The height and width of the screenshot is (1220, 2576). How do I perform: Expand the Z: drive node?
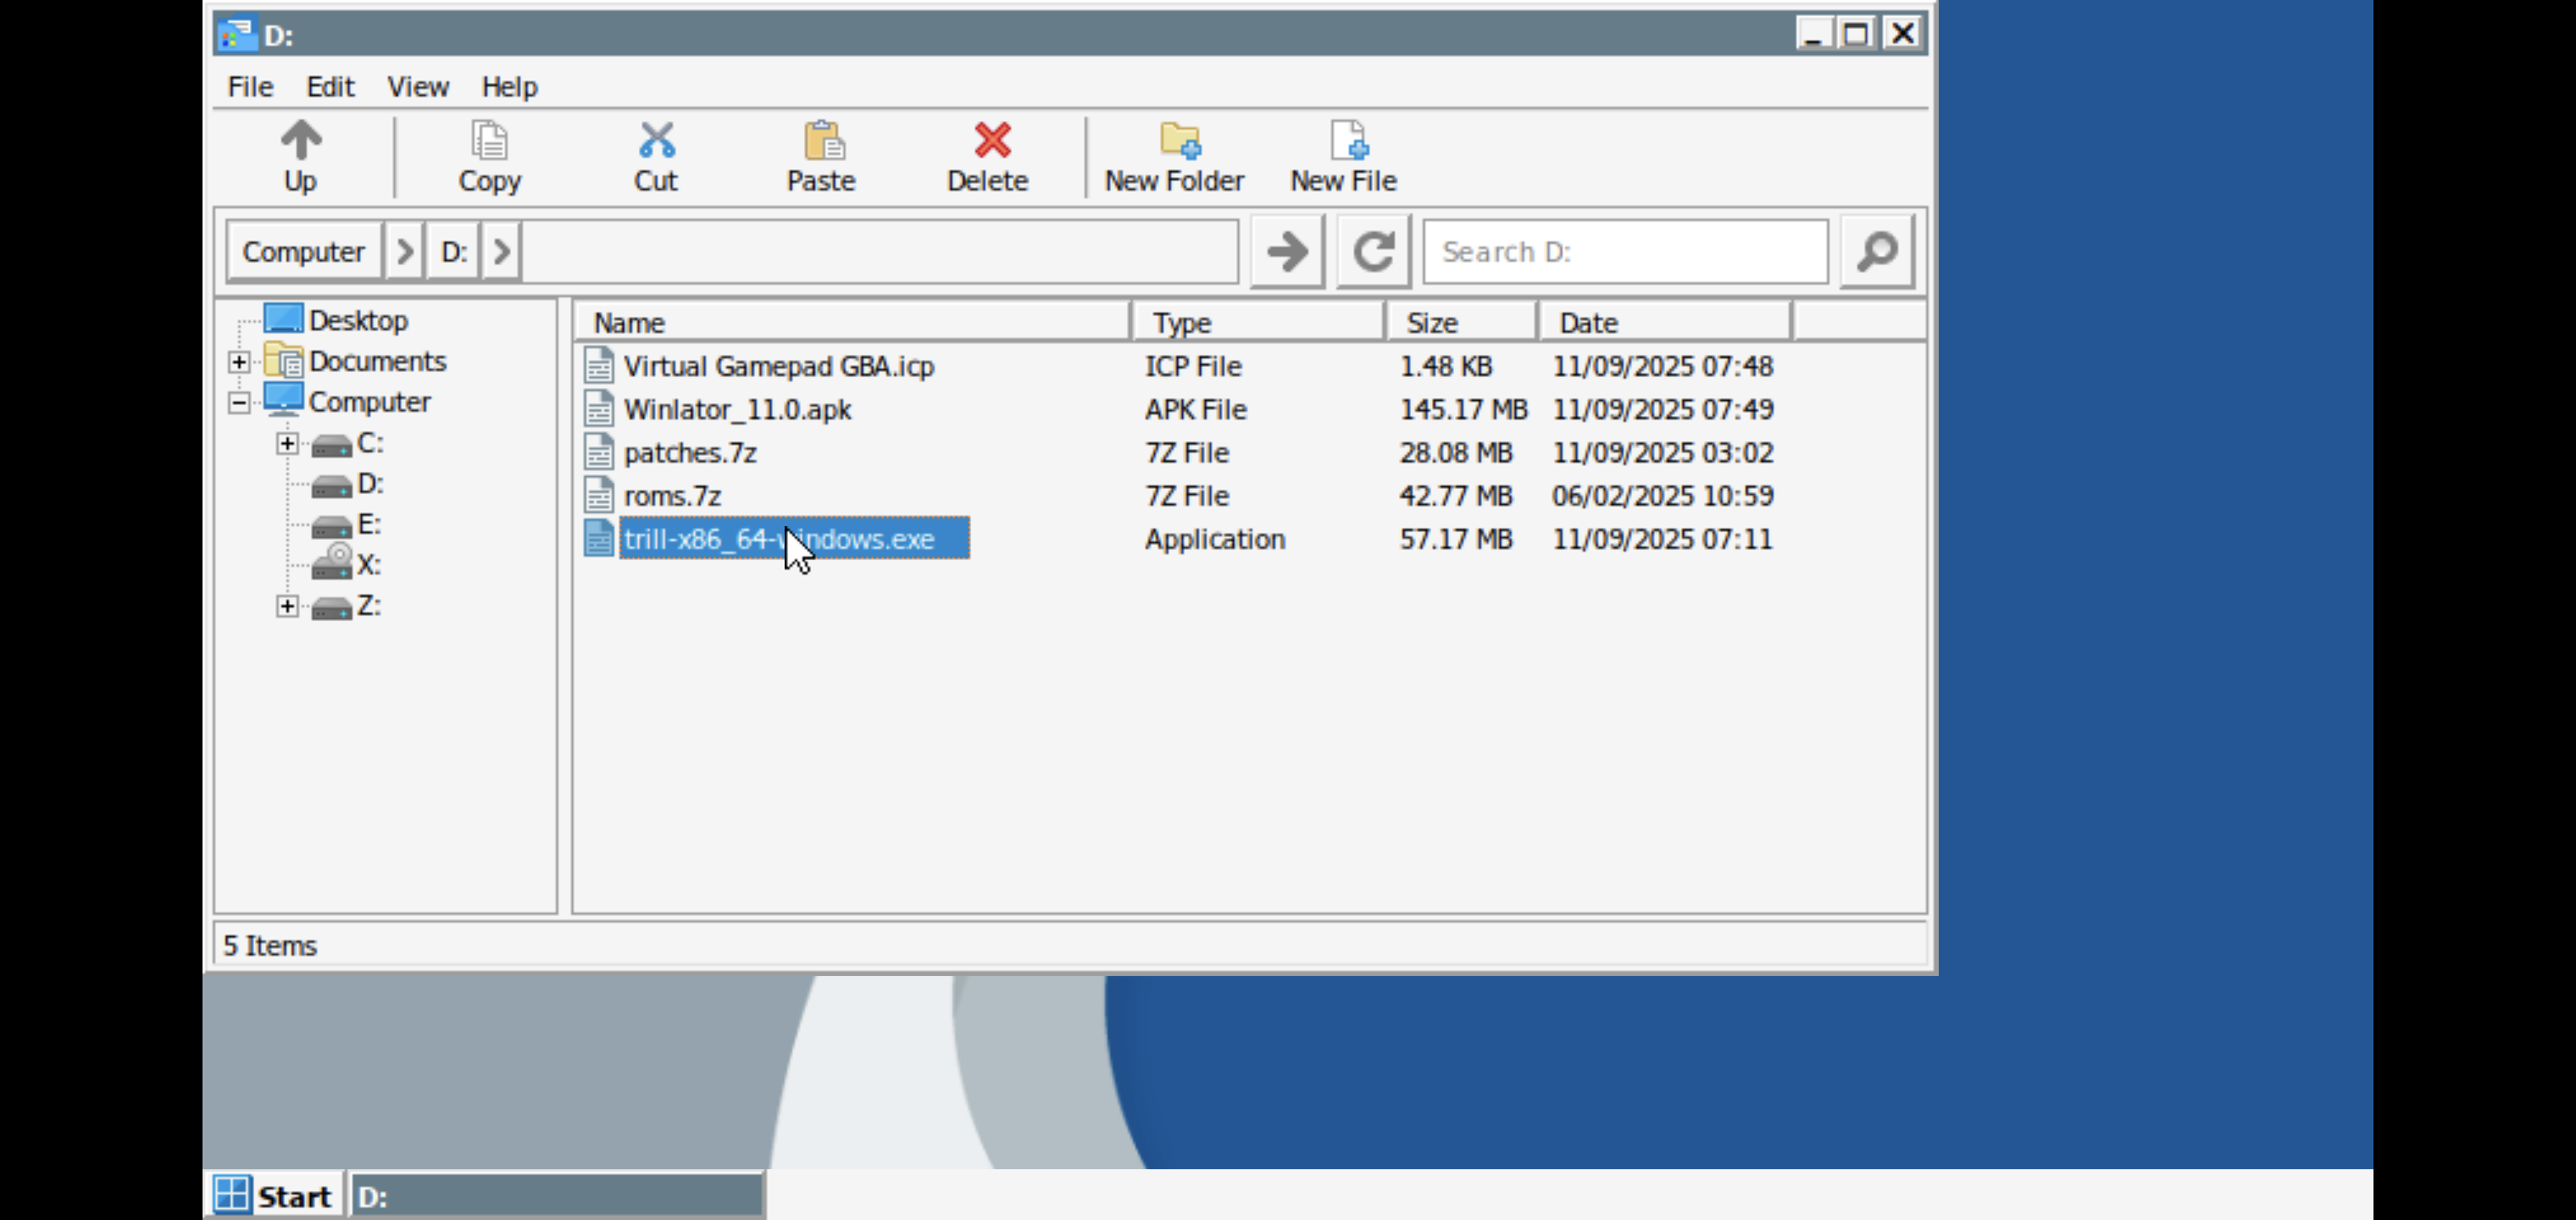pyautogui.click(x=287, y=606)
